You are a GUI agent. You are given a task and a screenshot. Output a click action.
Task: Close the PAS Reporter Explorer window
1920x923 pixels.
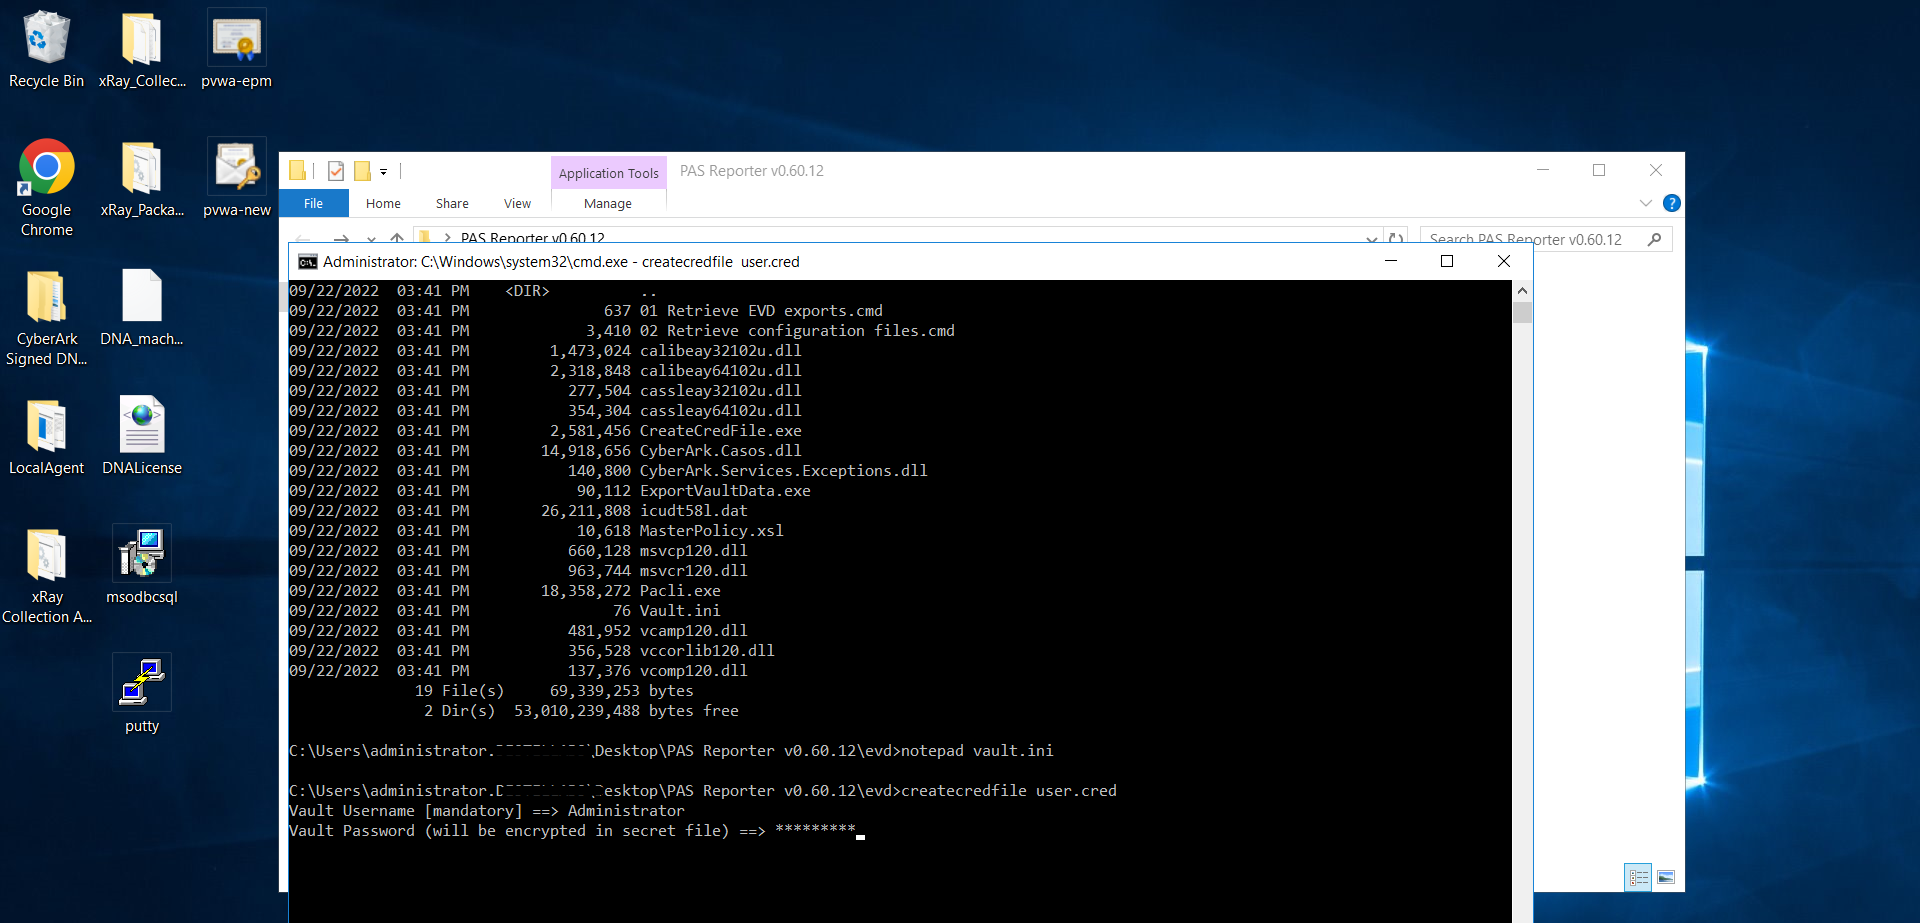click(x=1656, y=170)
